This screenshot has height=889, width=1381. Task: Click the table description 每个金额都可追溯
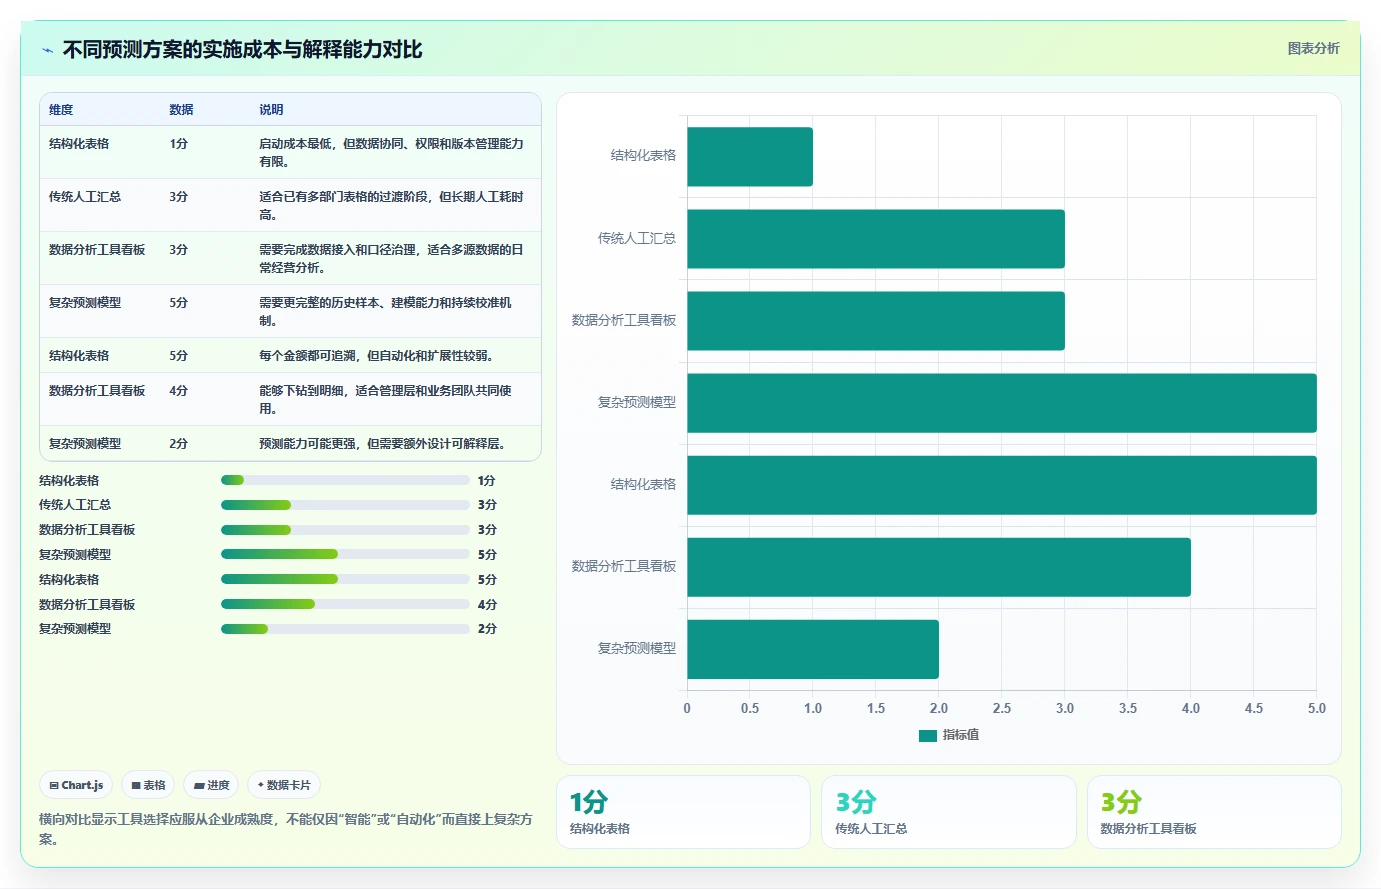click(x=376, y=356)
